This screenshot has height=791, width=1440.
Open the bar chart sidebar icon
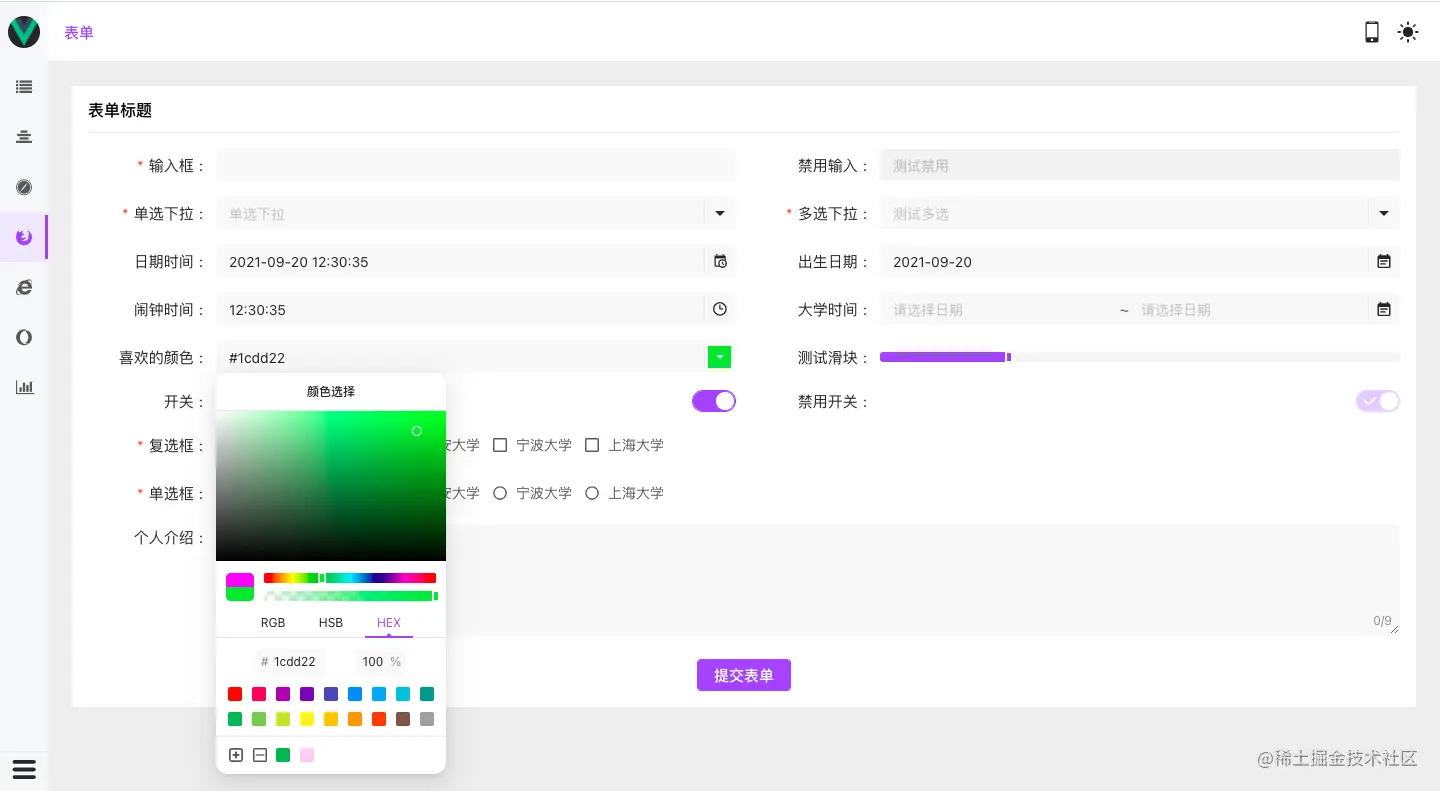(x=23, y=387)
